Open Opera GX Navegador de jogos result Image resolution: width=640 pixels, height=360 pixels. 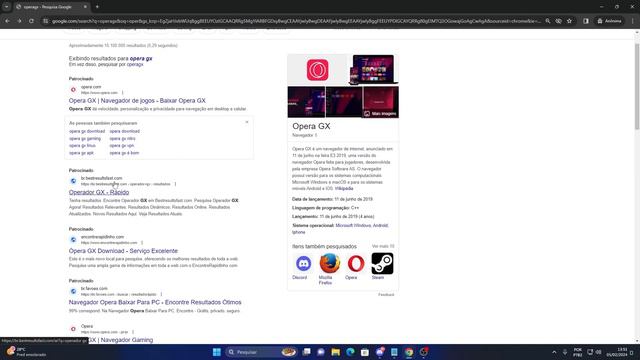137,100
